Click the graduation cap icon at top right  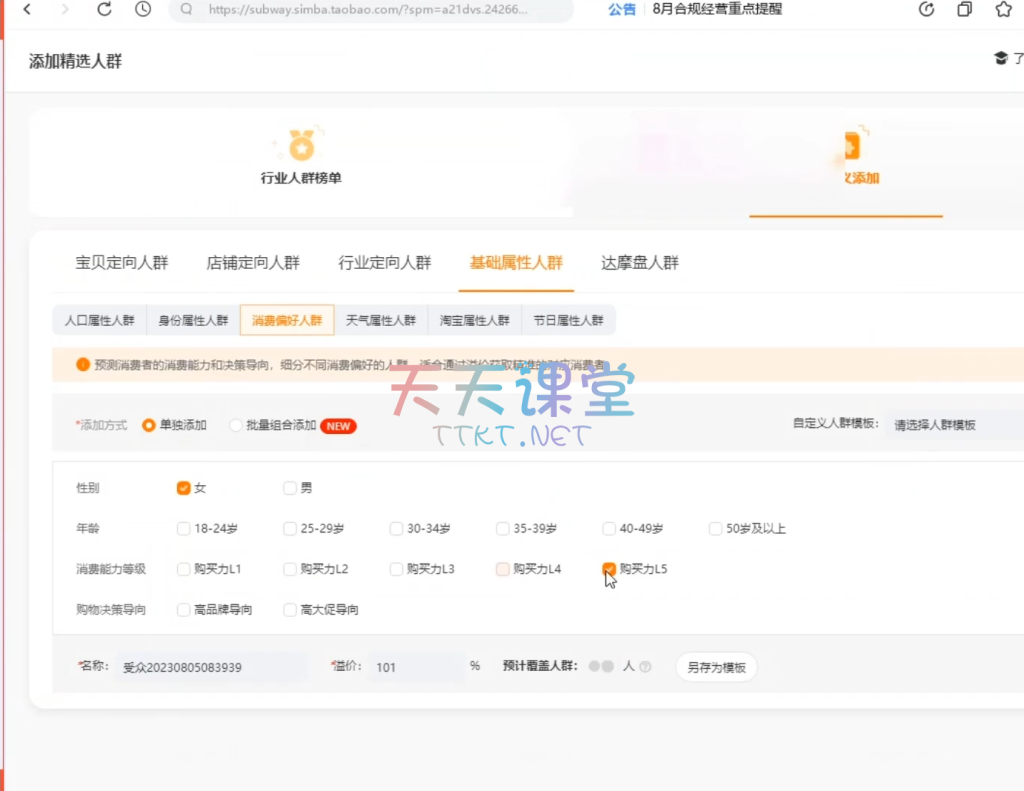click(x=1000, y=59)
